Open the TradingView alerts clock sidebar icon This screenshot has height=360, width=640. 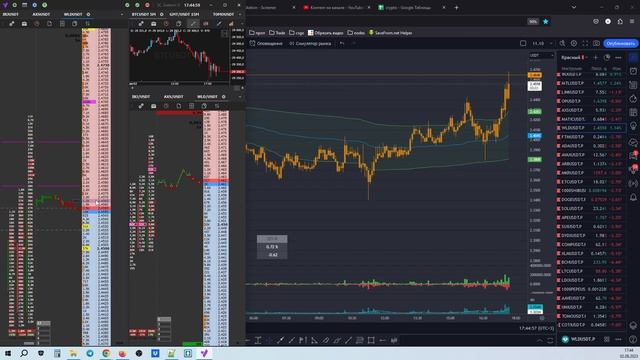pyautogui.click(x=633, y=71)
